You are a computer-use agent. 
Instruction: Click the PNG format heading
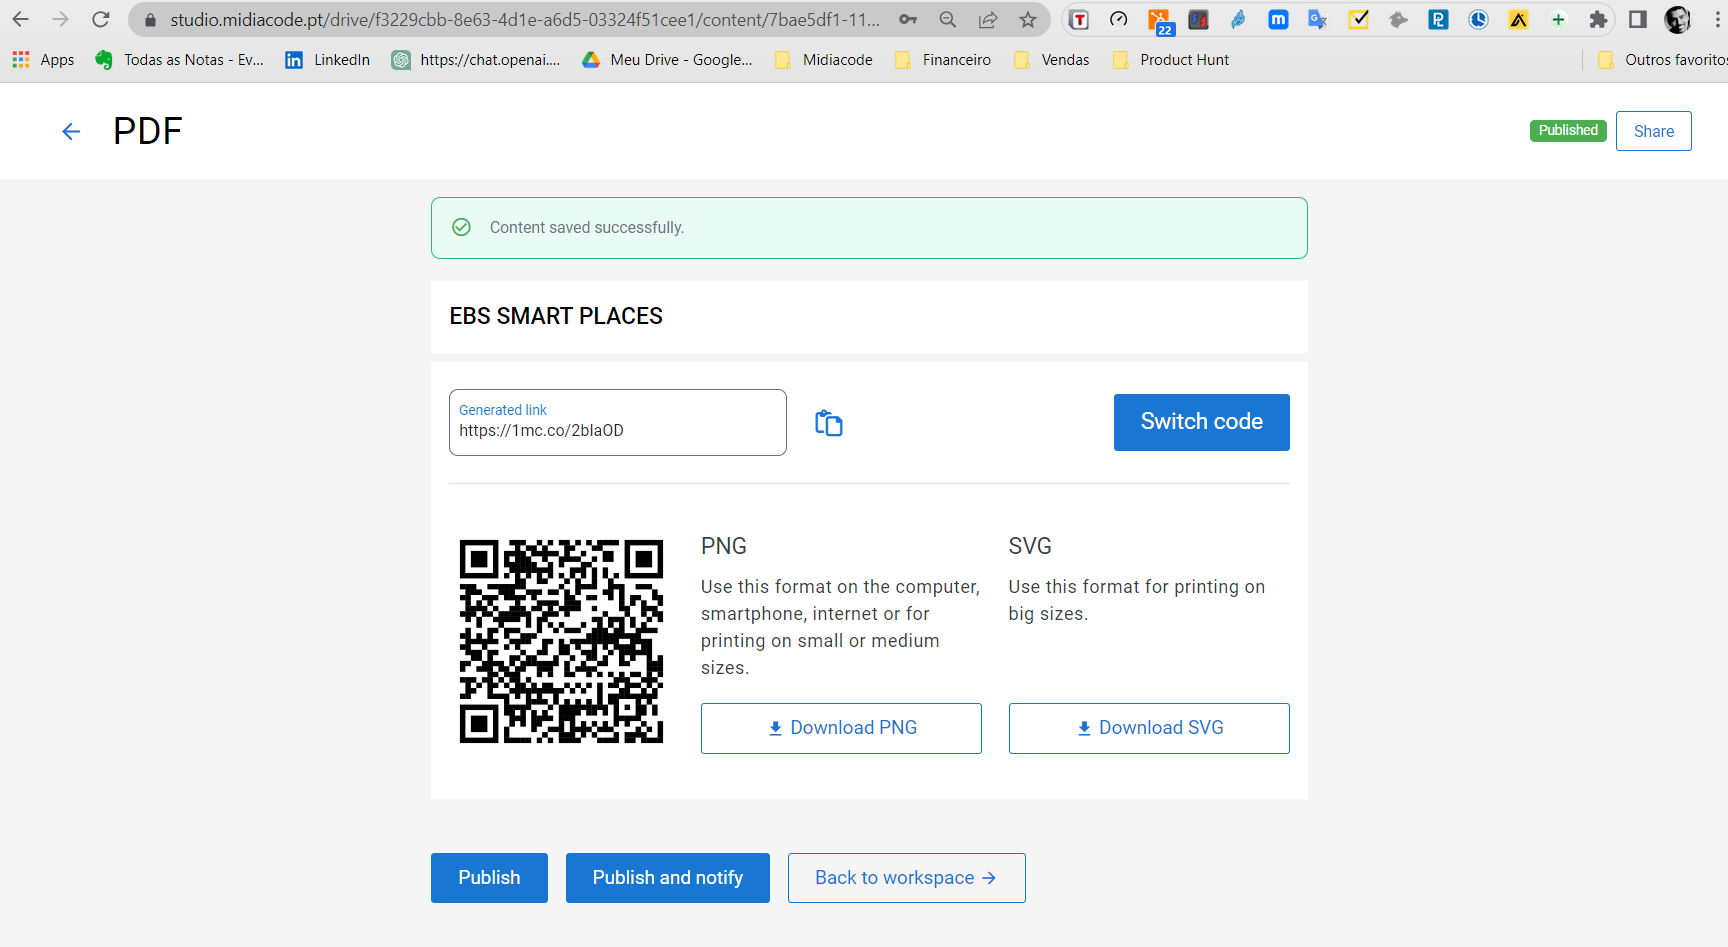tap(724, 546)
